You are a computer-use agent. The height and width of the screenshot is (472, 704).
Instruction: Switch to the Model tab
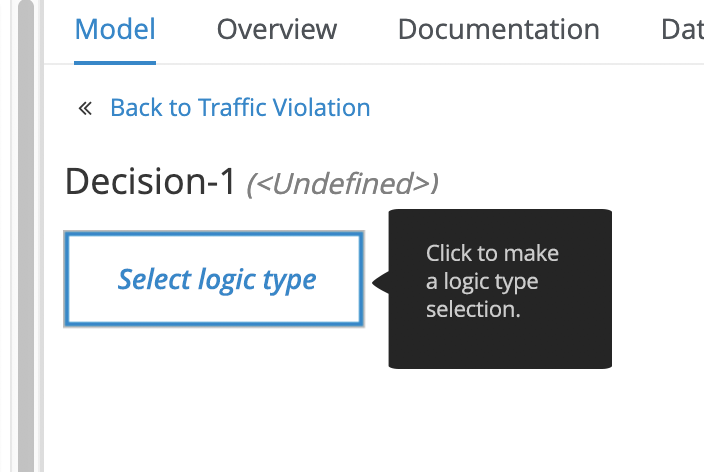(115, 30)
